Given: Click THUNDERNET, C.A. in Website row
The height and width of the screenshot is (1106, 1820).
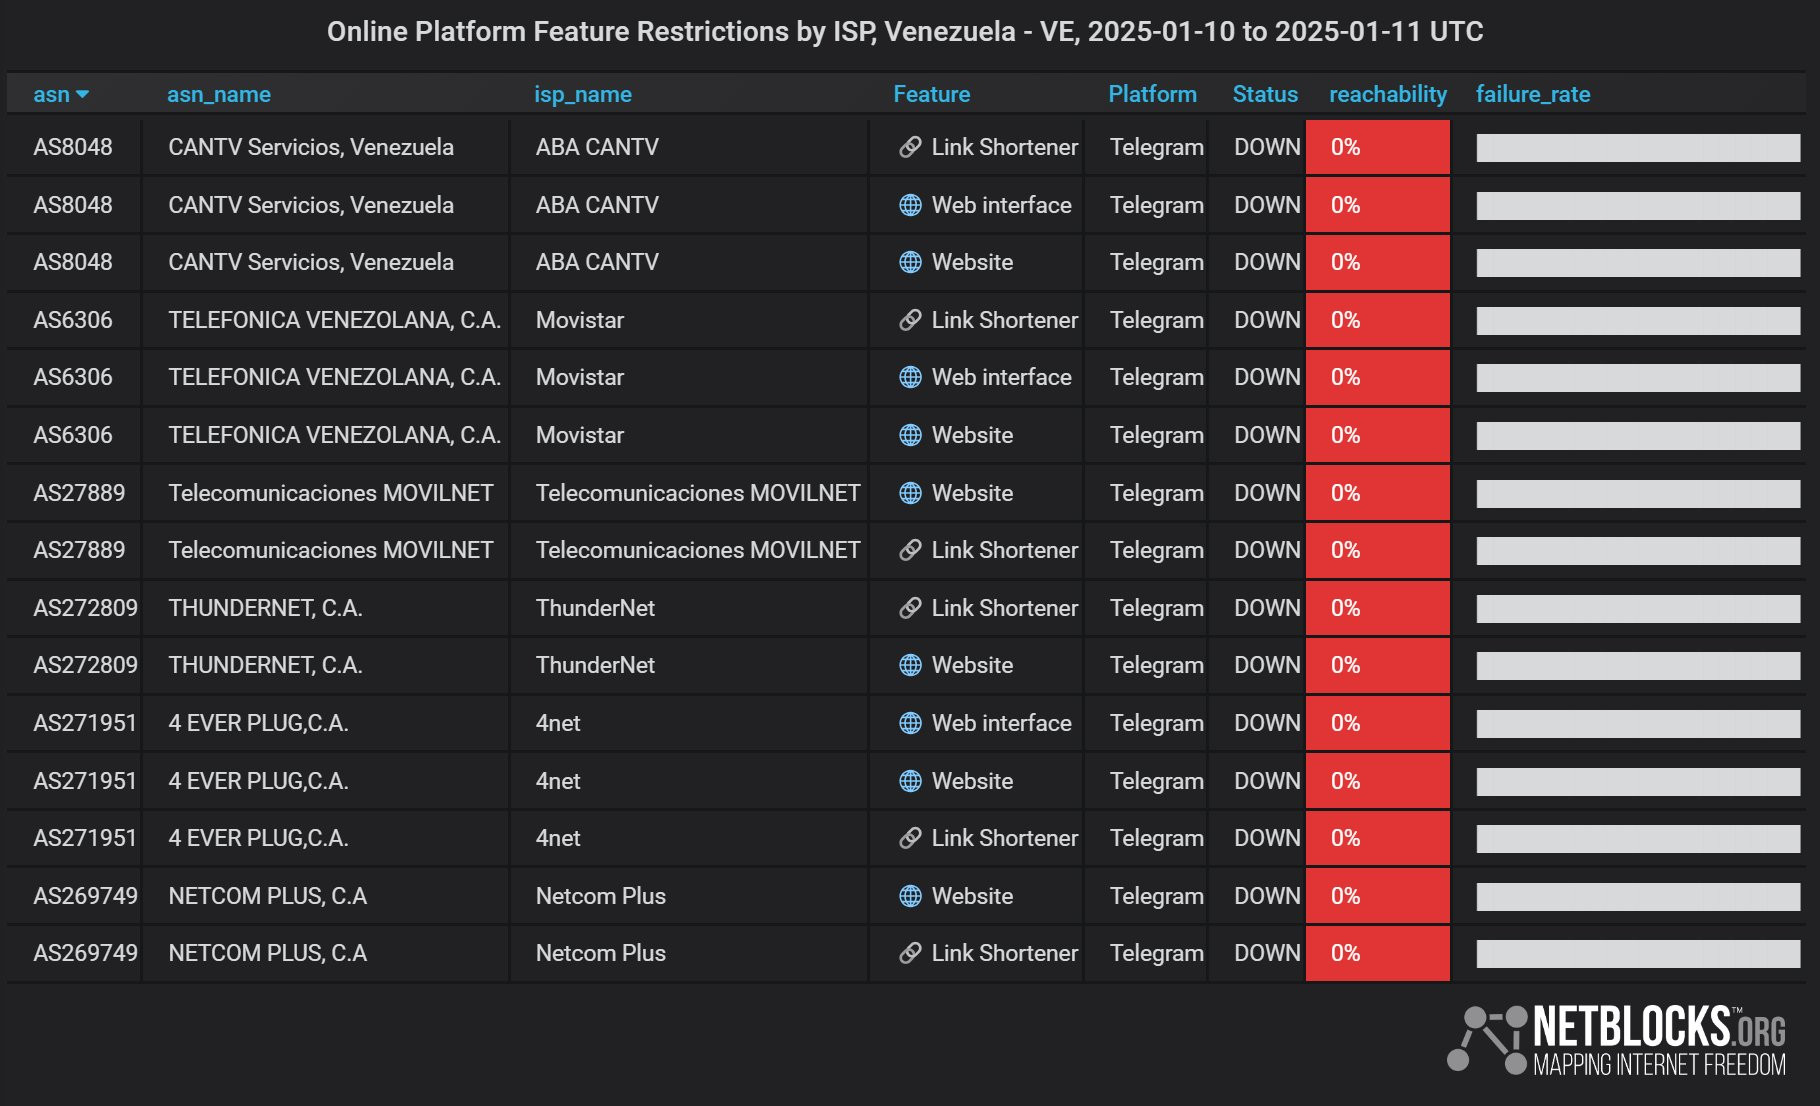Looking at the screenshot, I should pyautogui.click(x=265, y=665).
